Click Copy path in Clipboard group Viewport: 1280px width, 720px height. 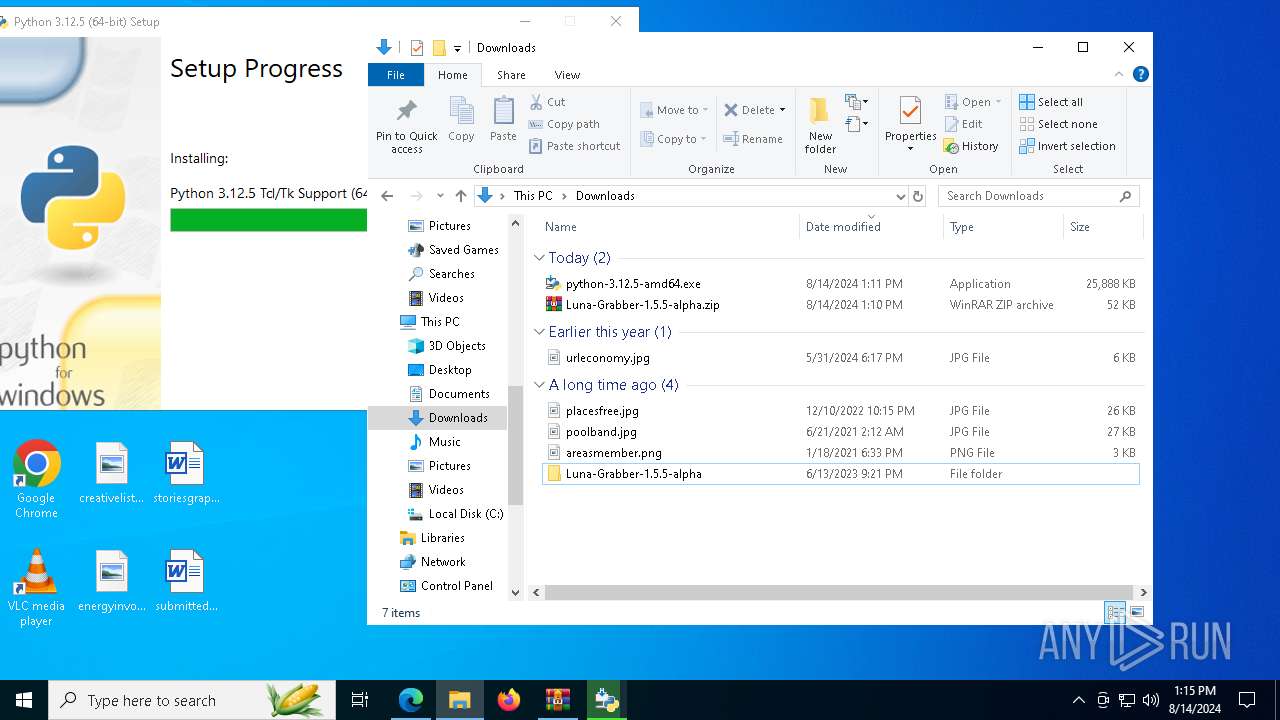coord(565,124)
